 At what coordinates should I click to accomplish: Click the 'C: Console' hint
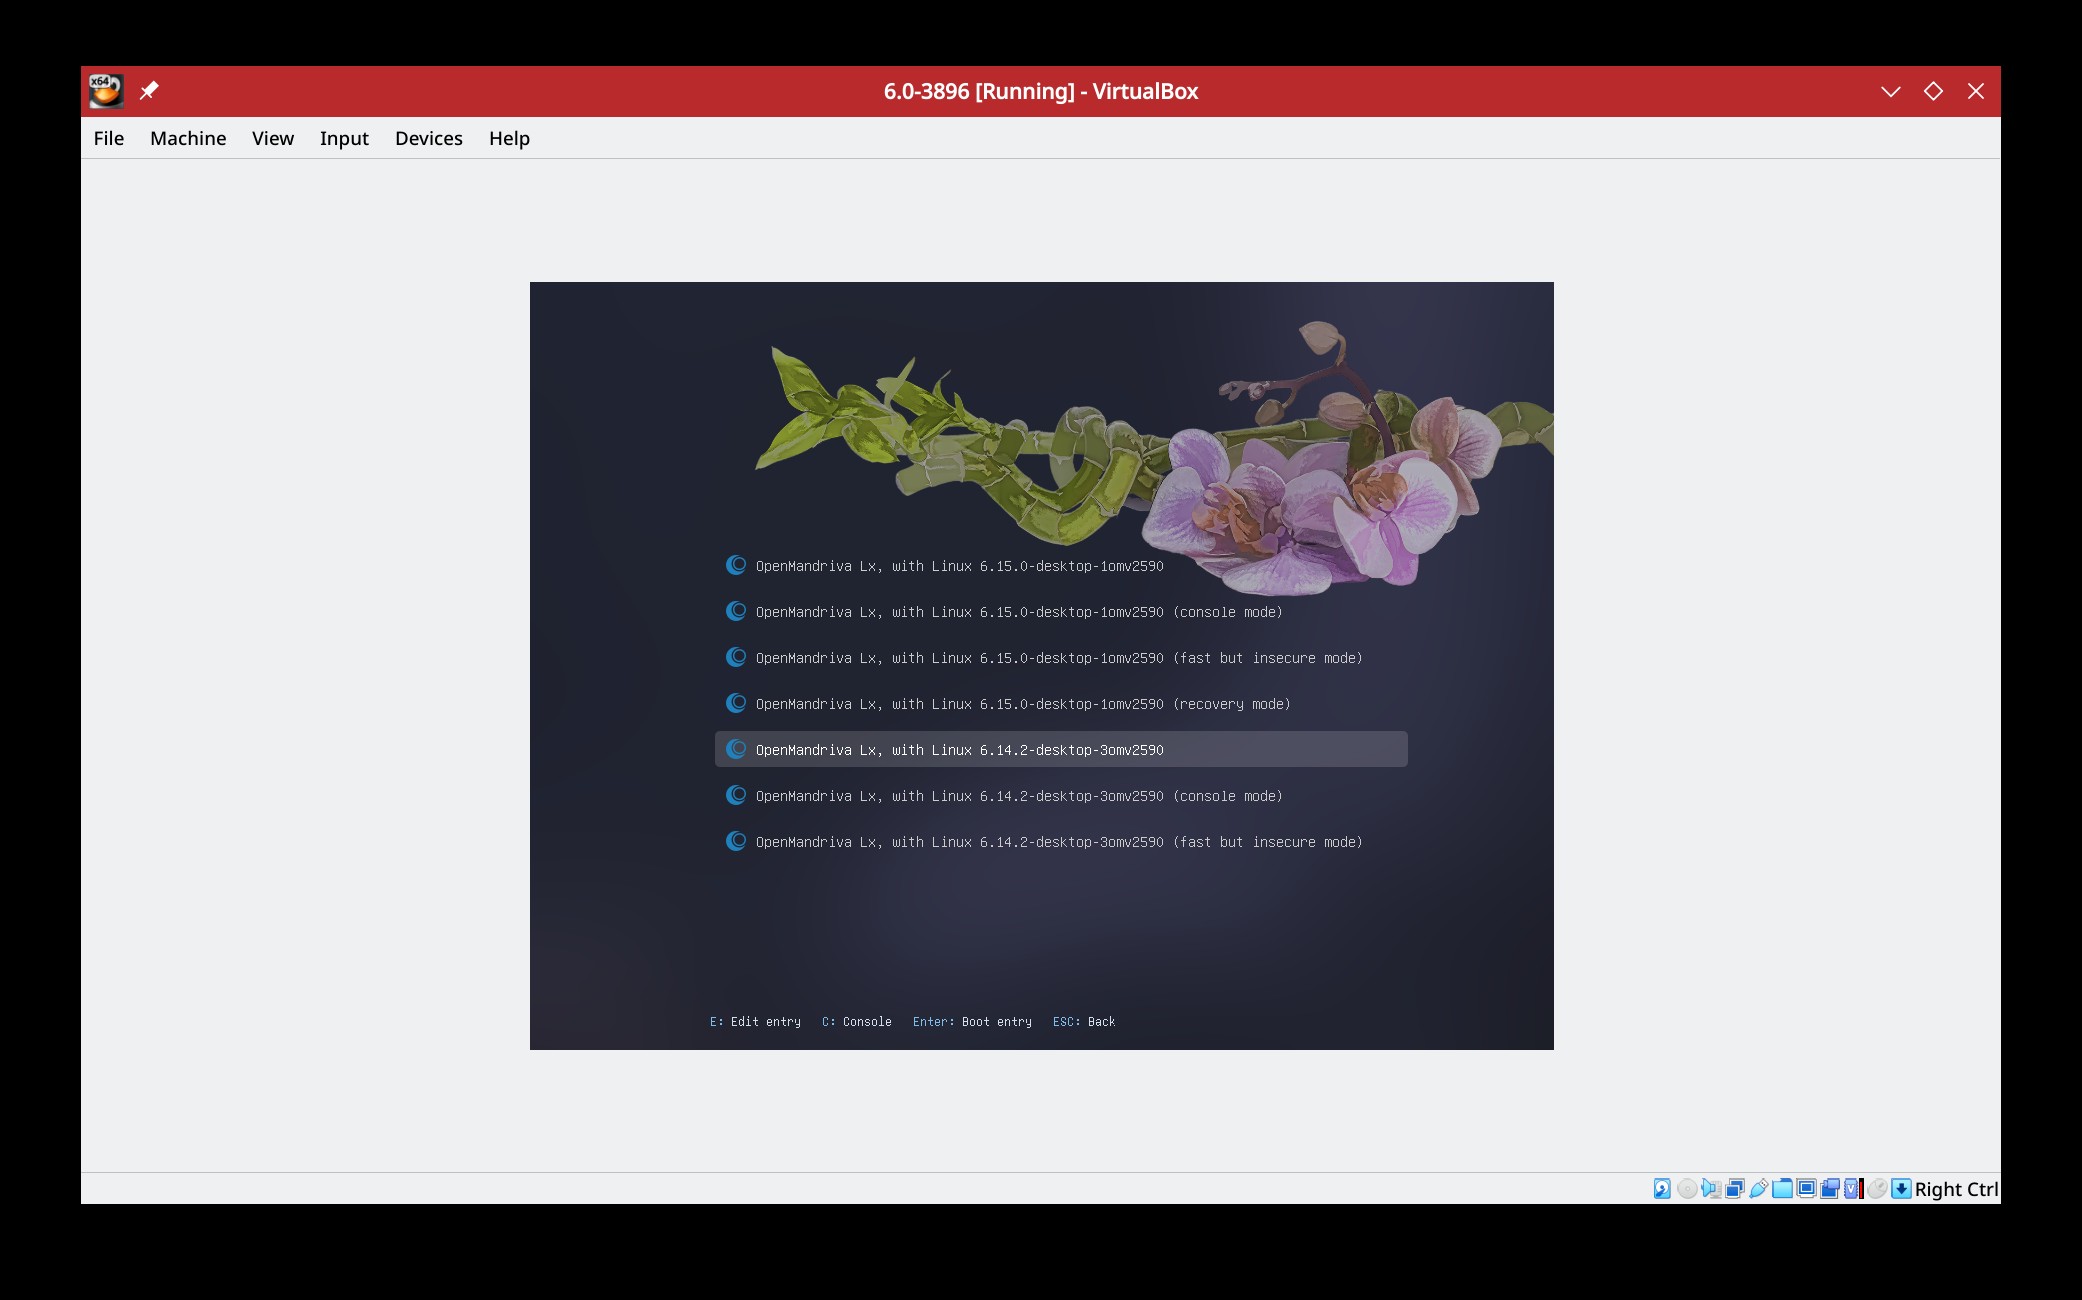click(857, 1022)
